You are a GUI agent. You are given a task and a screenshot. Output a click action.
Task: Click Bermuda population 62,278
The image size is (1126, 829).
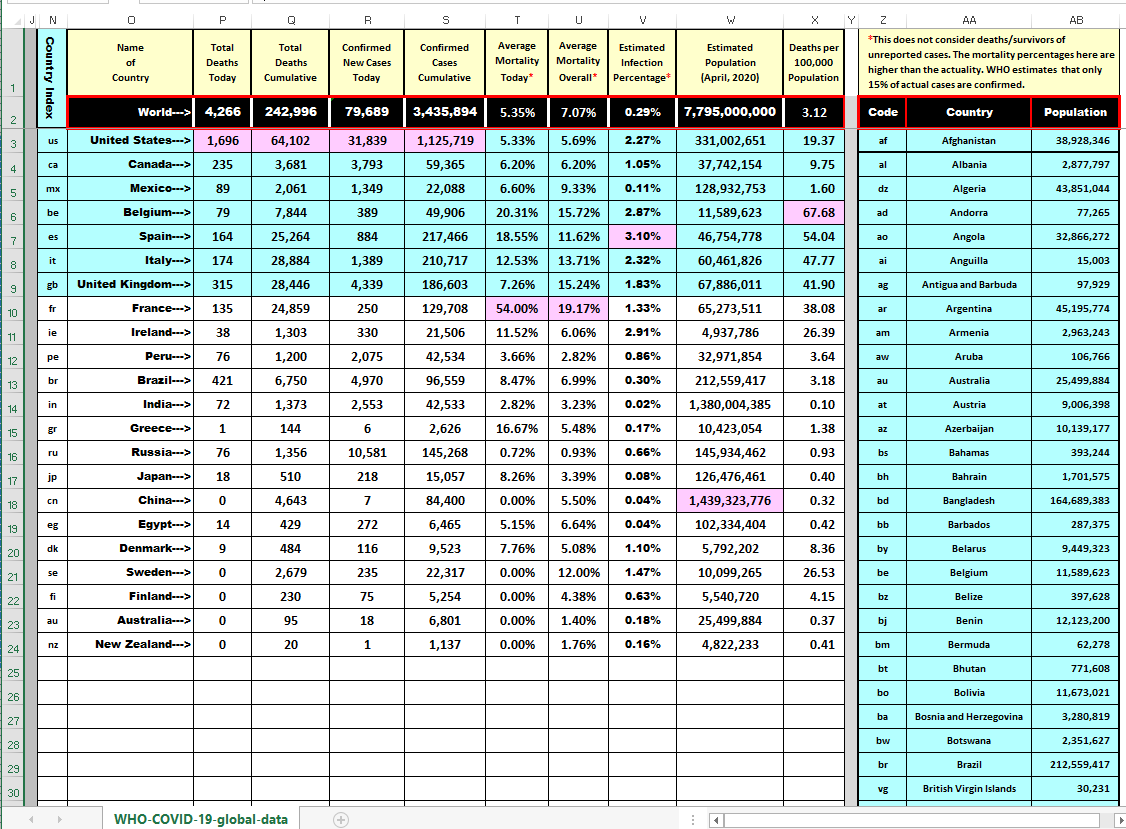1075,644
